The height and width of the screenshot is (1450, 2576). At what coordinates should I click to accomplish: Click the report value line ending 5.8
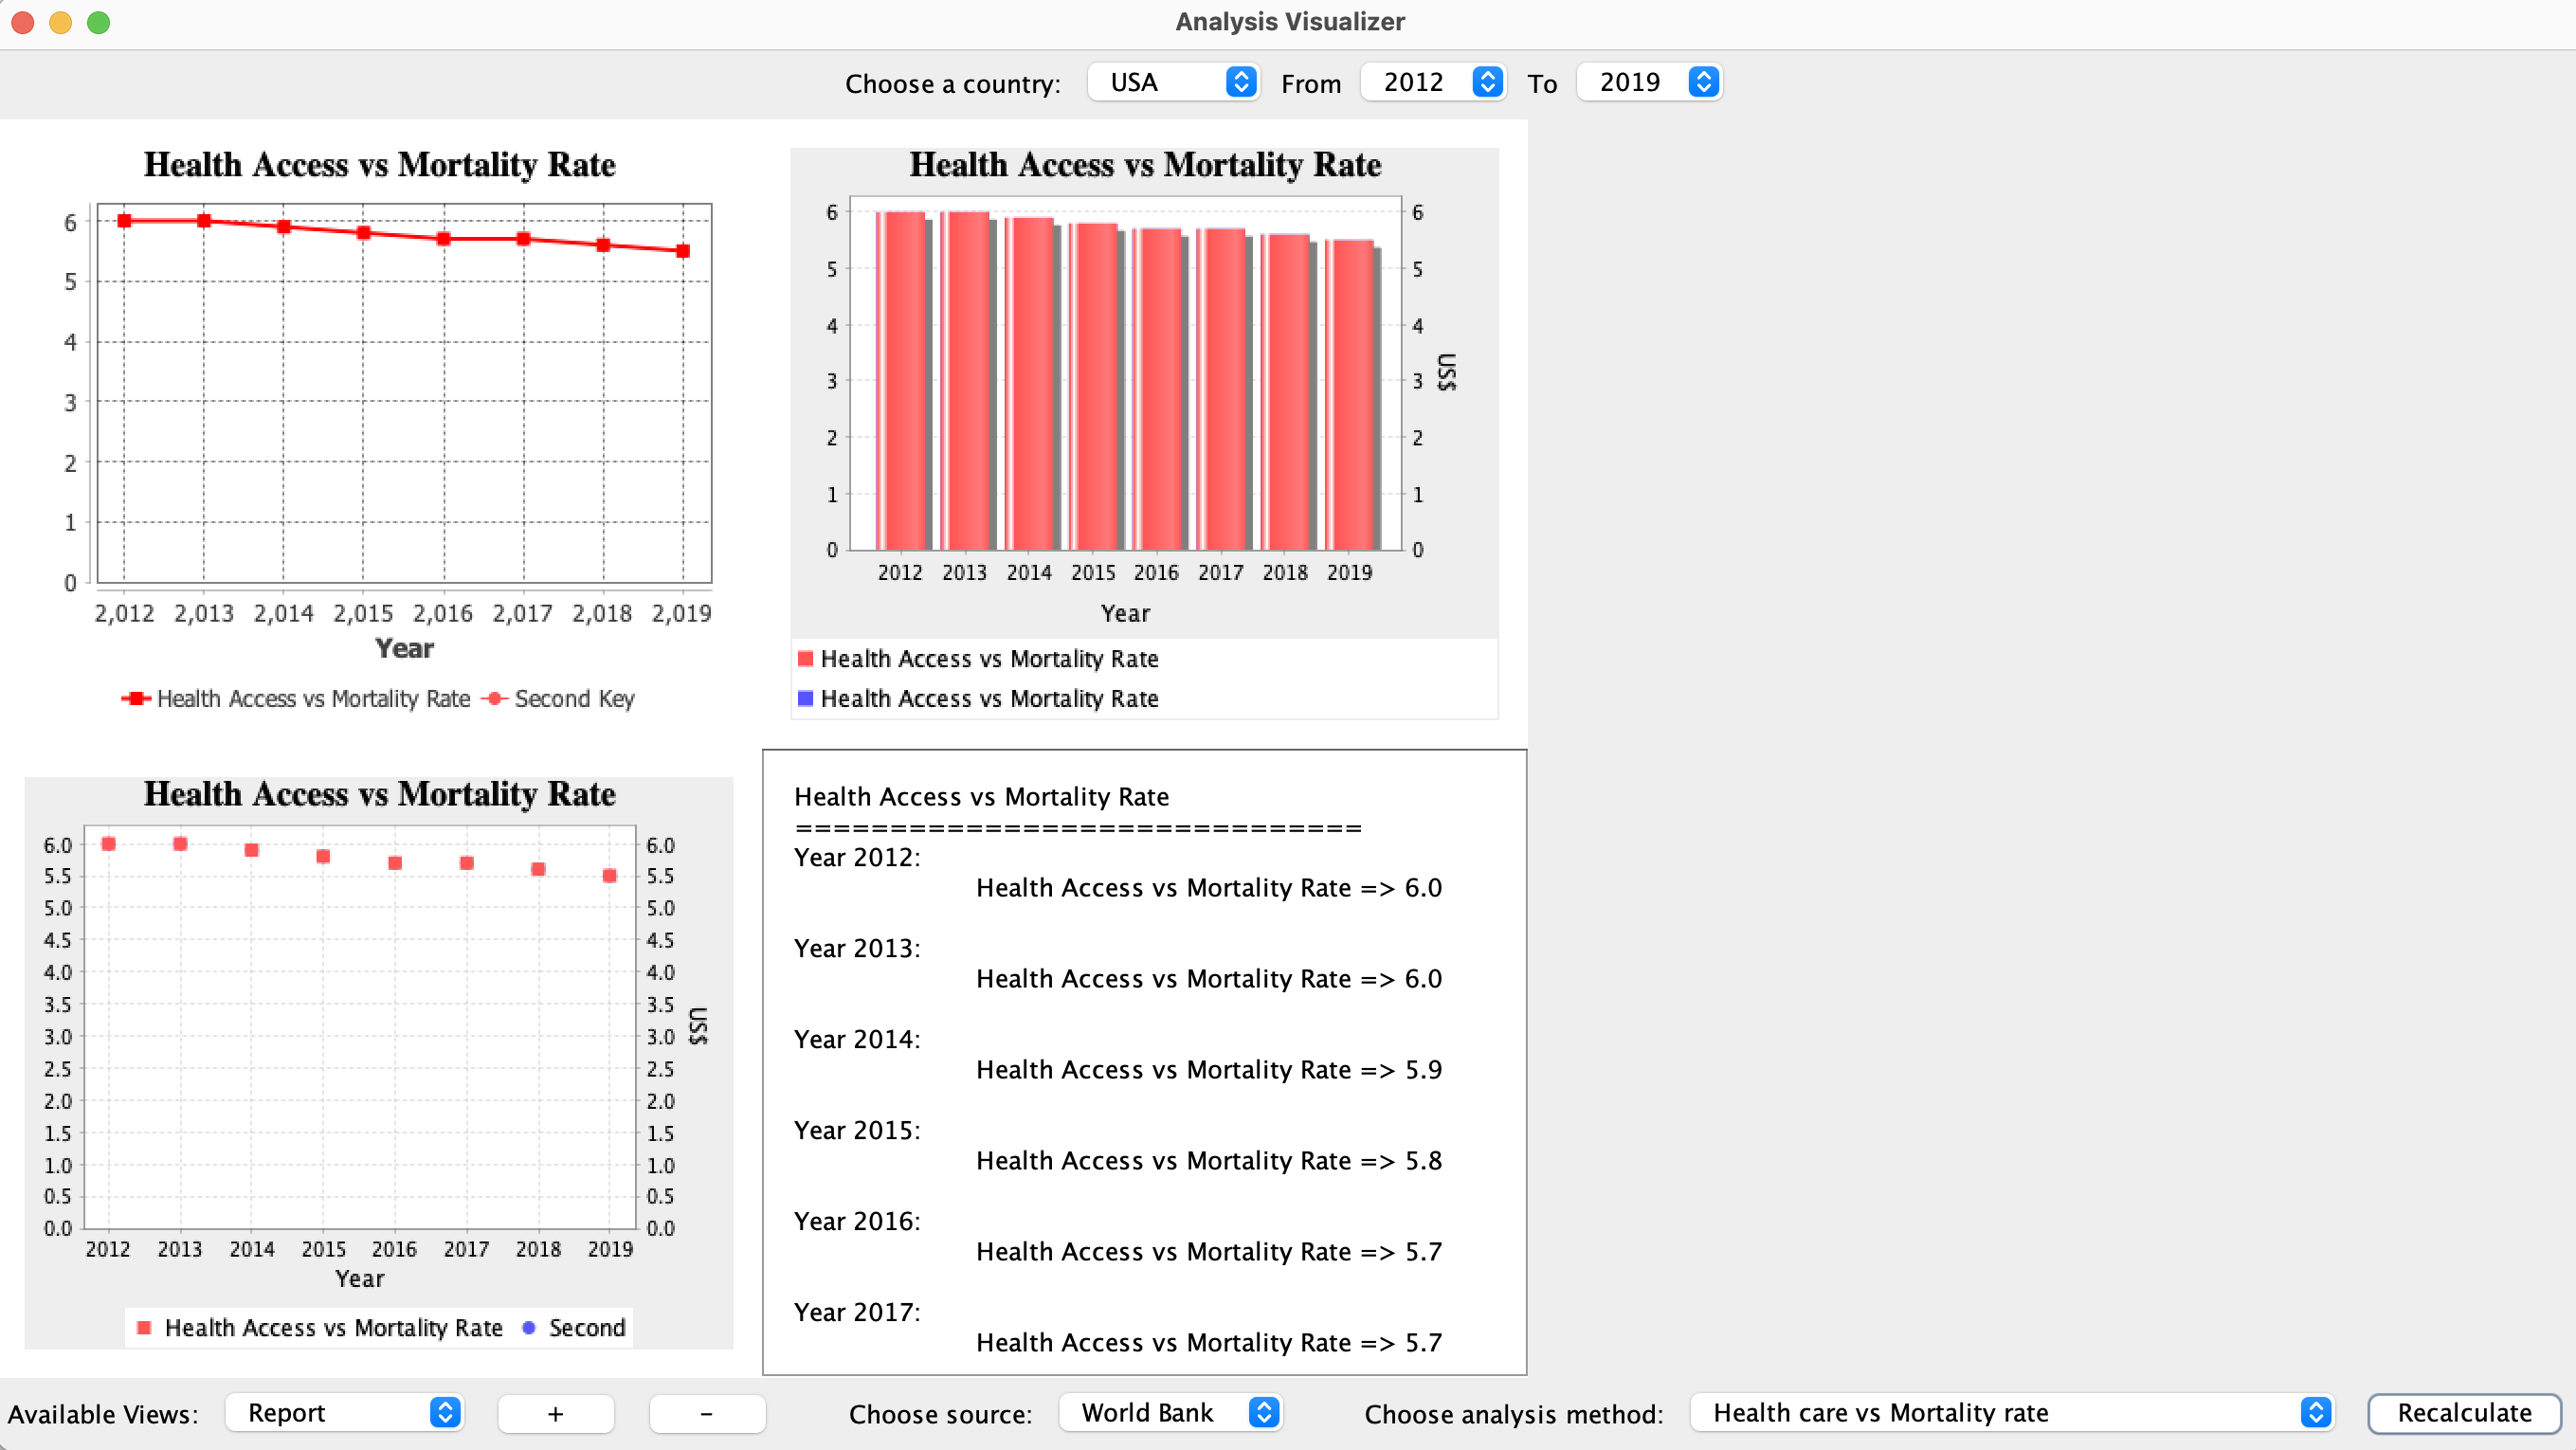point(1209,1160)
